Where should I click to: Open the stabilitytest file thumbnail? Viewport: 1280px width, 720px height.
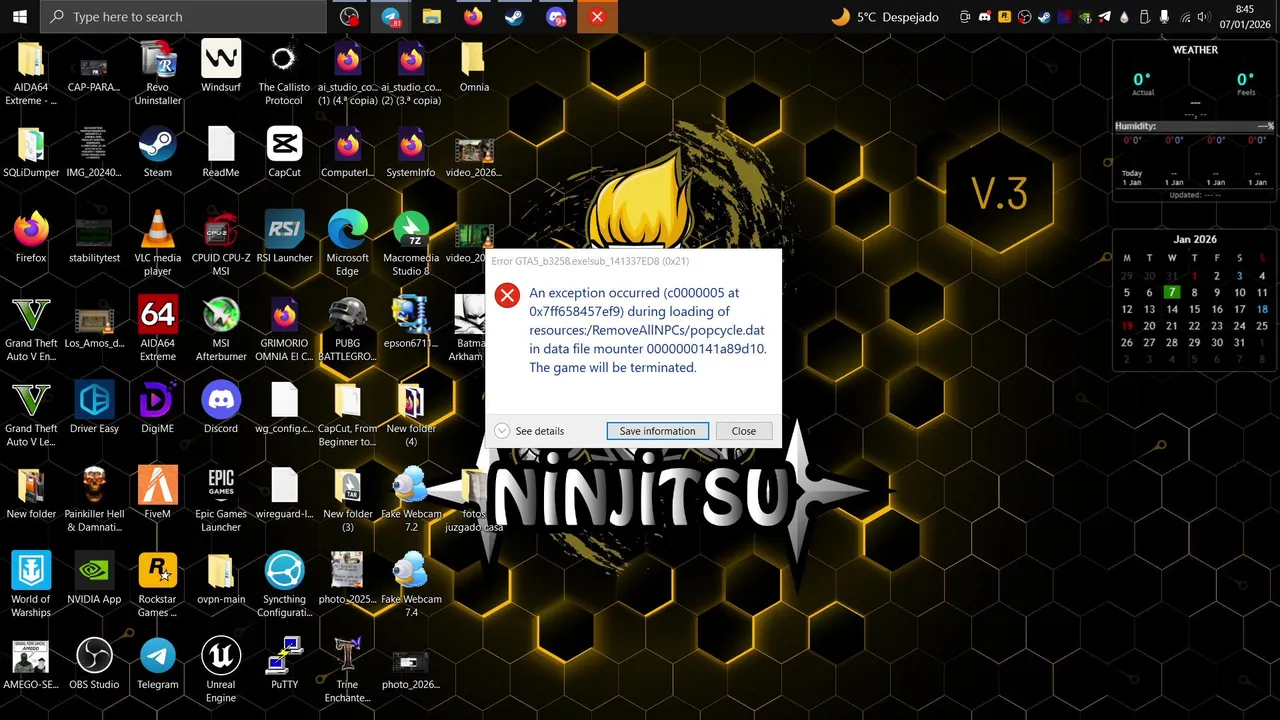94,238
